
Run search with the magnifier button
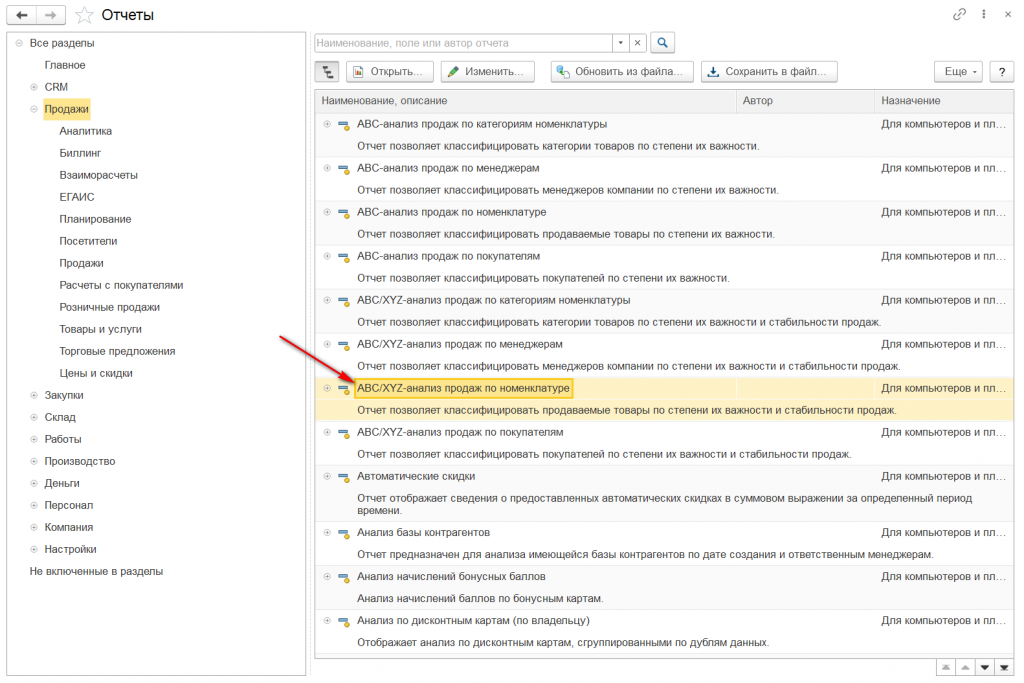[x=662, y=43]
